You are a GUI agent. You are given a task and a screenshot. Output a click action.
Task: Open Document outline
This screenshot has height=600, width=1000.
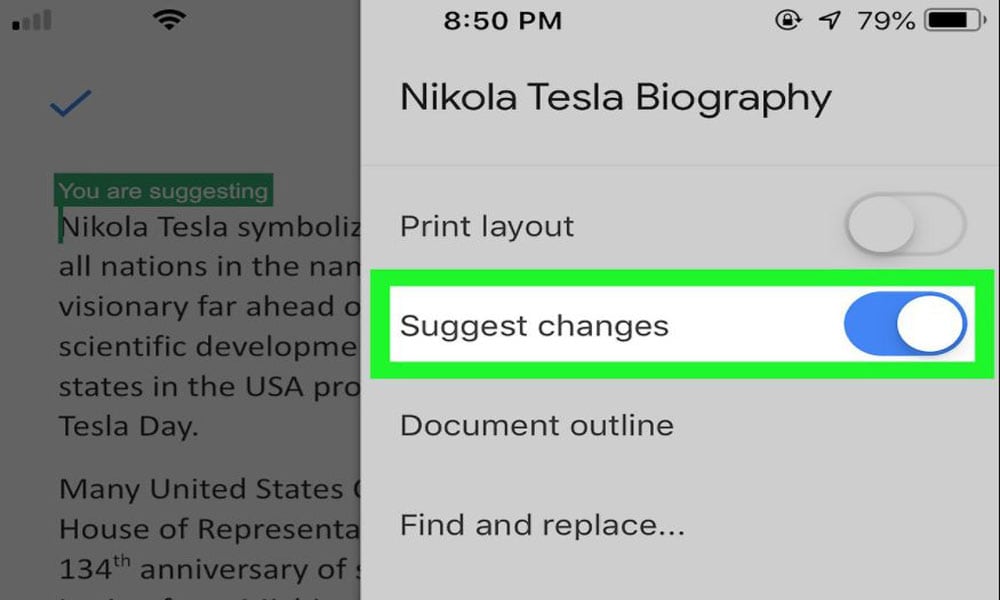click(536, 425)
